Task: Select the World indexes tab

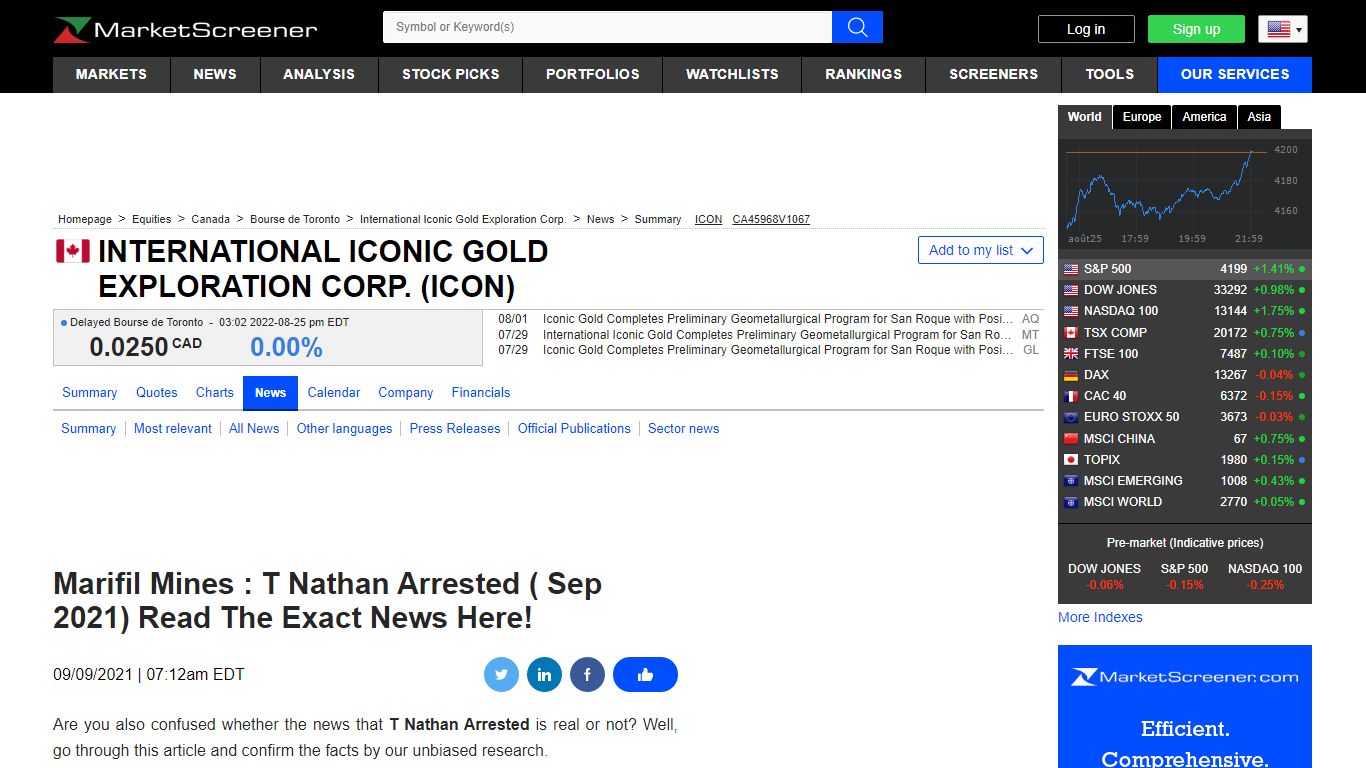Action: (1084, 117)
